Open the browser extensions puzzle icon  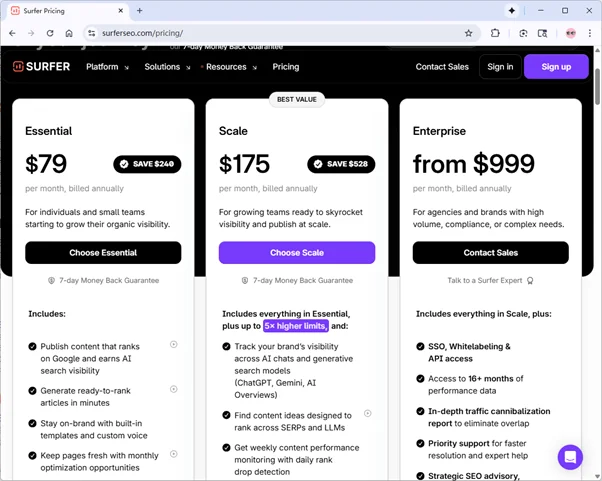point(495,33)
